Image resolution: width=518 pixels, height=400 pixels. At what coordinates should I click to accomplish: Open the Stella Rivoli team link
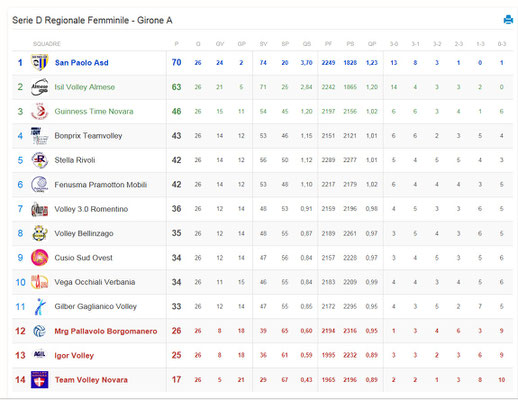75,160
